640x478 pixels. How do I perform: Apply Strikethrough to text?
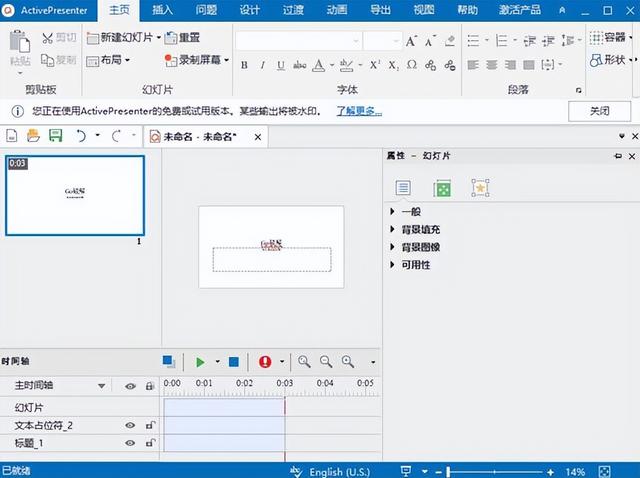click(x=300, y=65)
